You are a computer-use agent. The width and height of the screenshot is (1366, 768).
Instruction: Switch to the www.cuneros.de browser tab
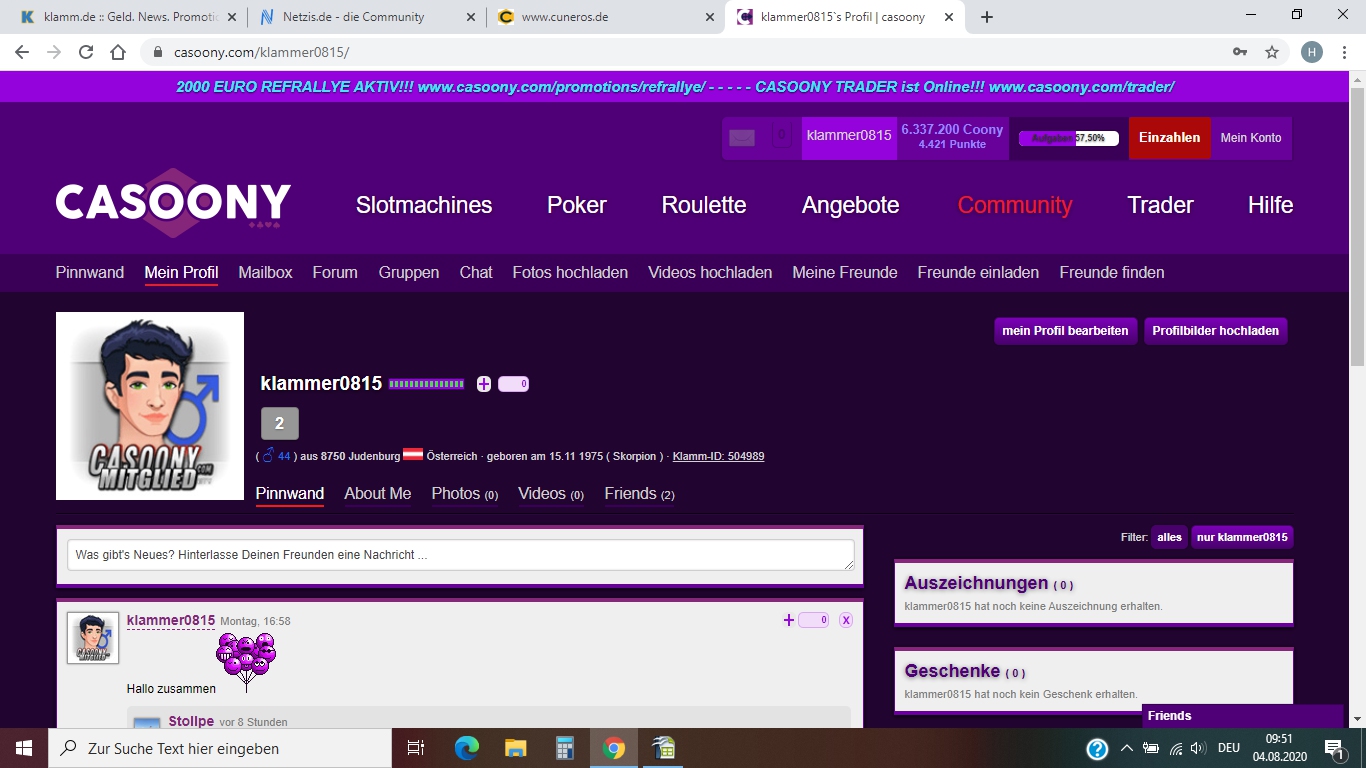click(605, 17)
